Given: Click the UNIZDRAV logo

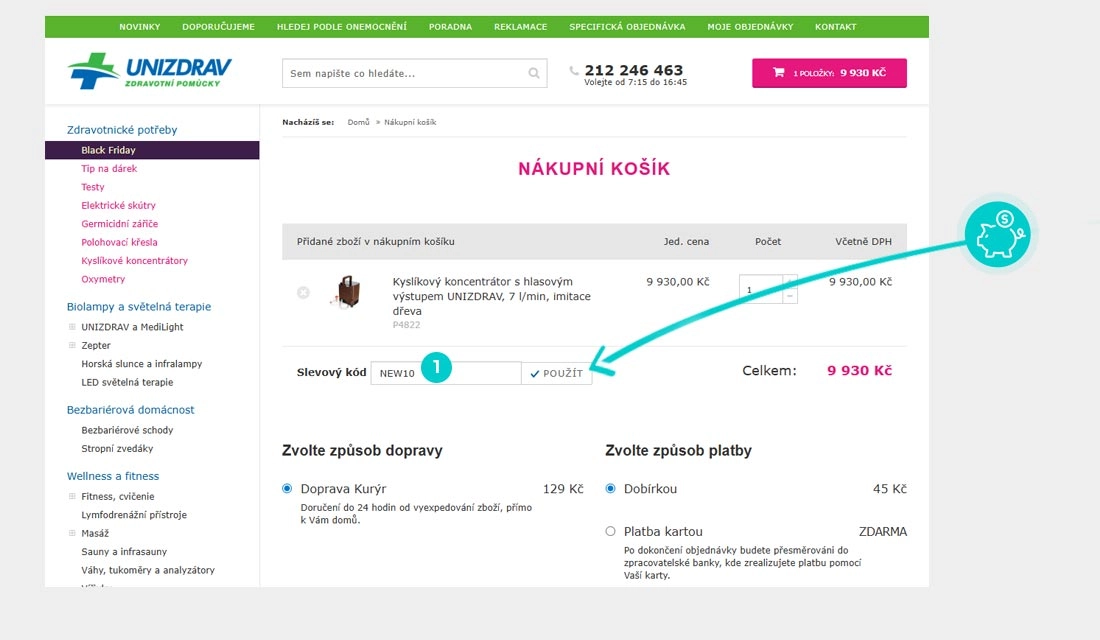Looking at the screenshot, I should (150, 71).
